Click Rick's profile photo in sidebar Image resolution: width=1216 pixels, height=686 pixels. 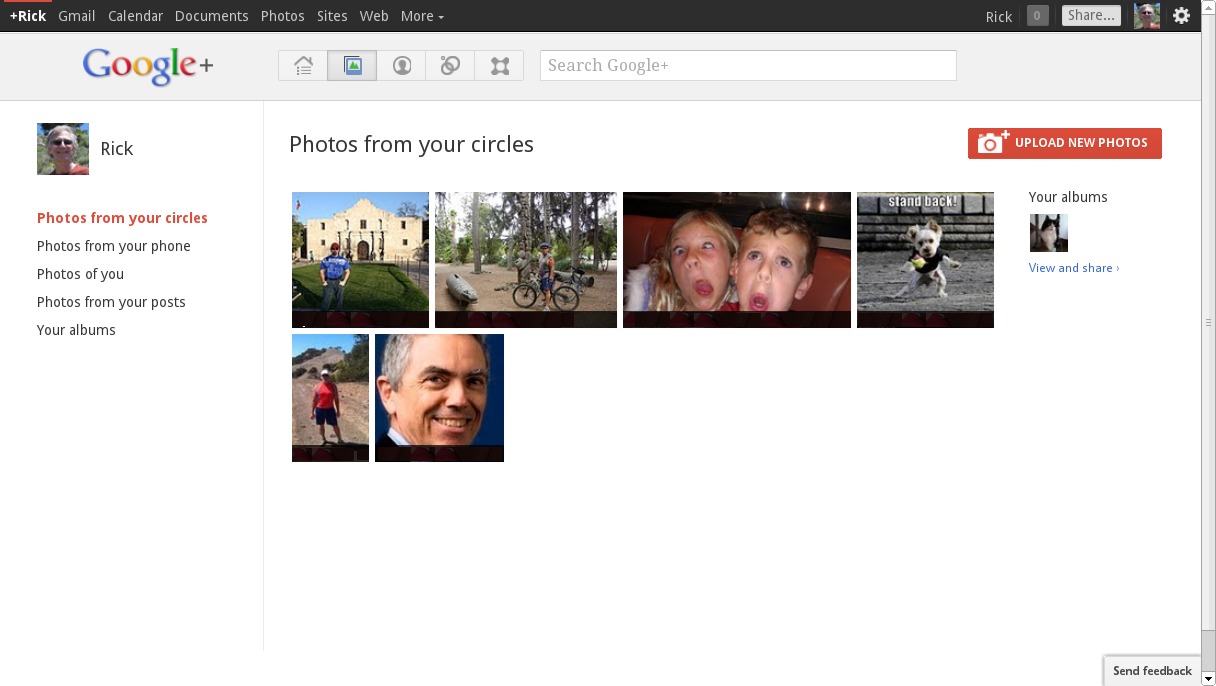(x=63, y=149)
